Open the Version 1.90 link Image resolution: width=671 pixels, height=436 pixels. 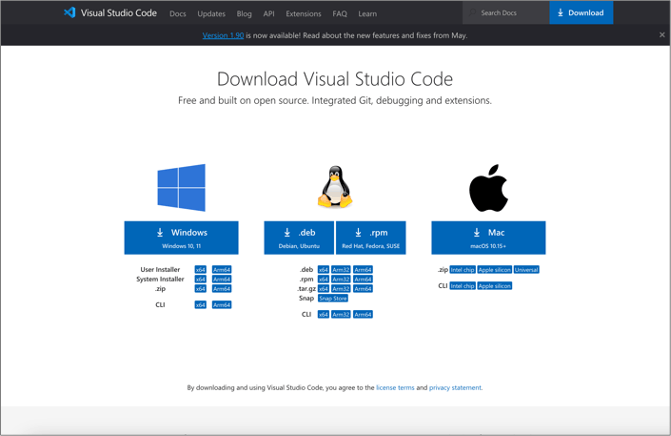point(221,35)
